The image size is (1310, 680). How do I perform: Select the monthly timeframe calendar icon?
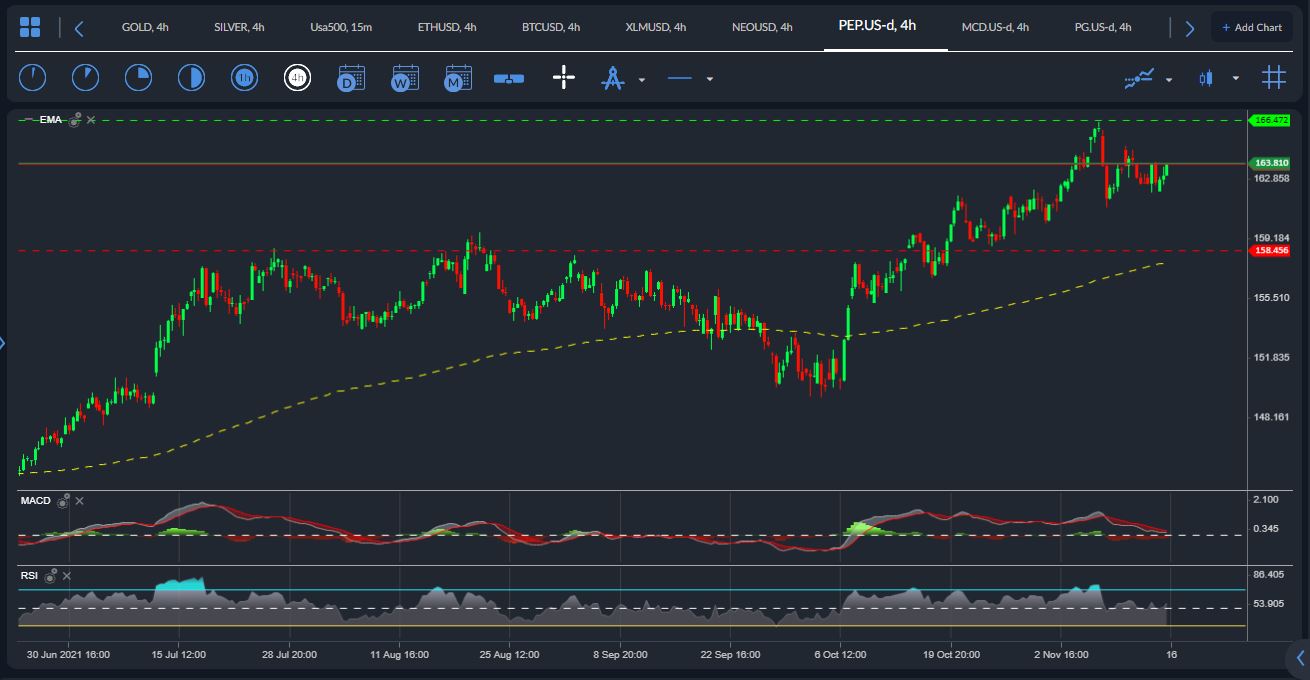[x=458, y=77]
